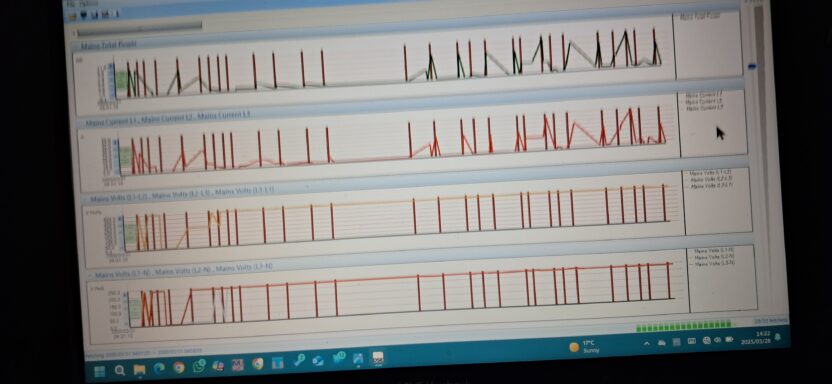
Task: Click the dark blue second toolbar icon
Action: coord(83,15)
